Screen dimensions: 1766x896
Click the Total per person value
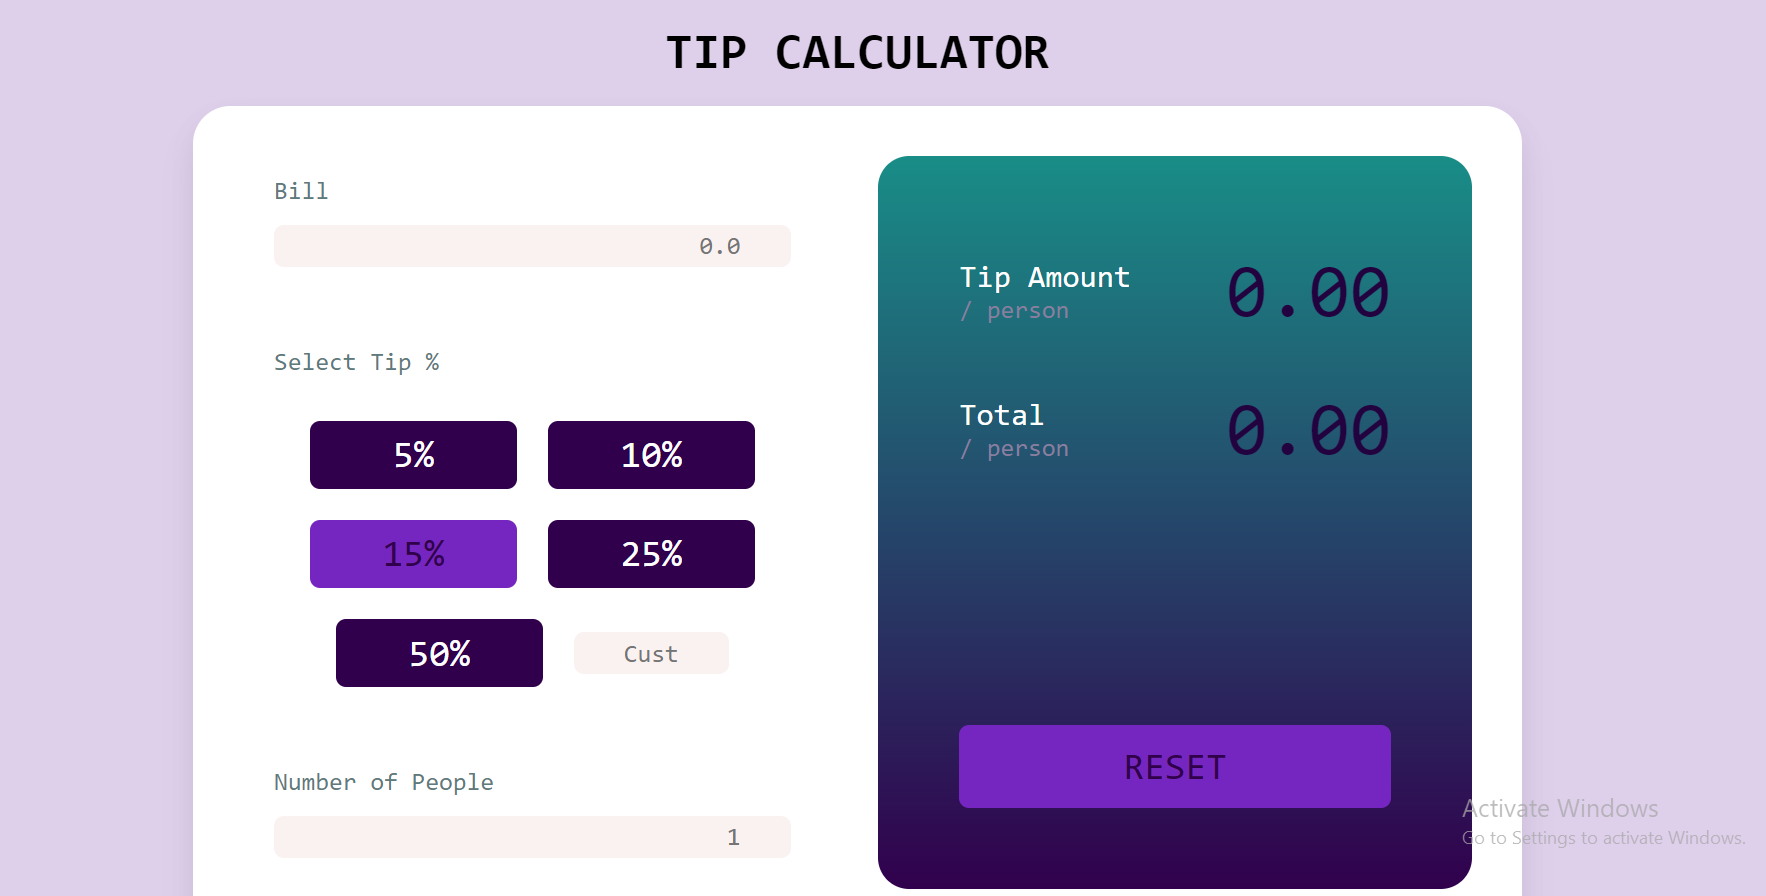tap(1308, 430)
